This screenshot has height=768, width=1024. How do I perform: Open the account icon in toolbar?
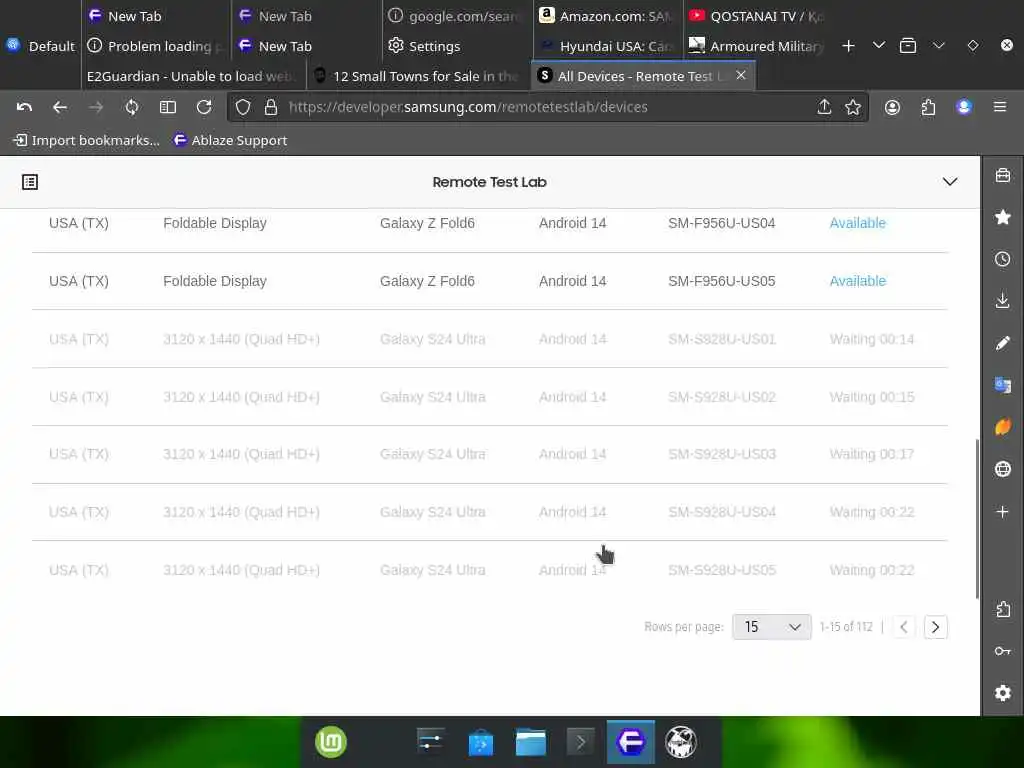tap(892, 107)
